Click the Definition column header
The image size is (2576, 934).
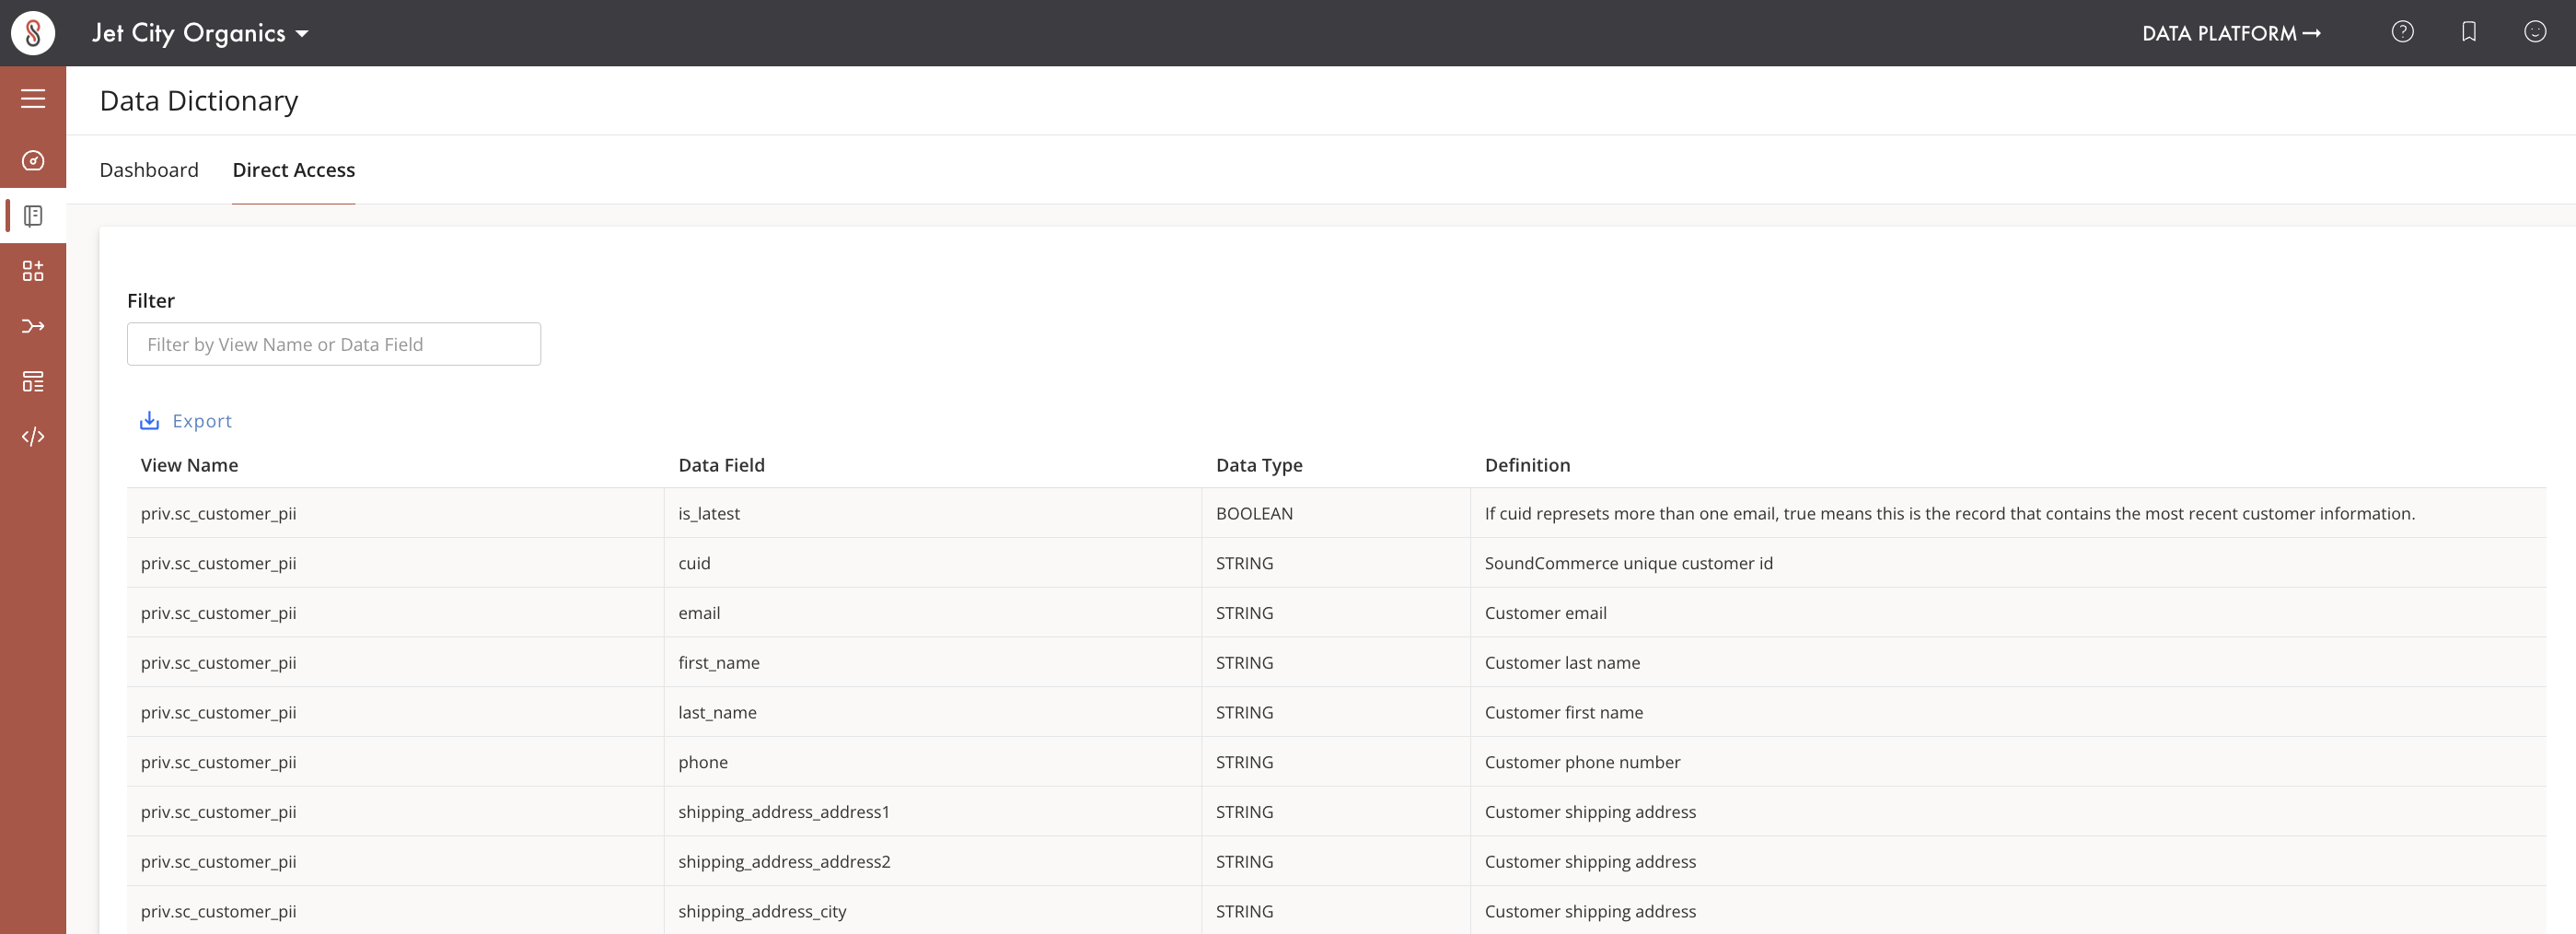point(1527,465)
